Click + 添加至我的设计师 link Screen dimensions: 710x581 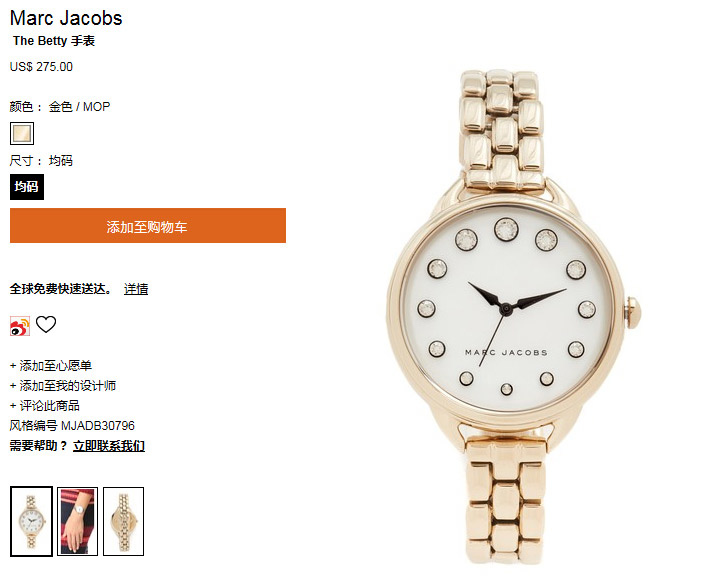tap(63, 385)
